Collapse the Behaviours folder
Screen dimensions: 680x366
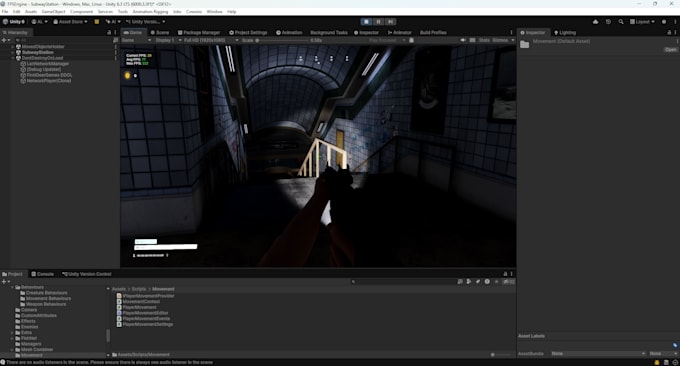coord(13,288)
